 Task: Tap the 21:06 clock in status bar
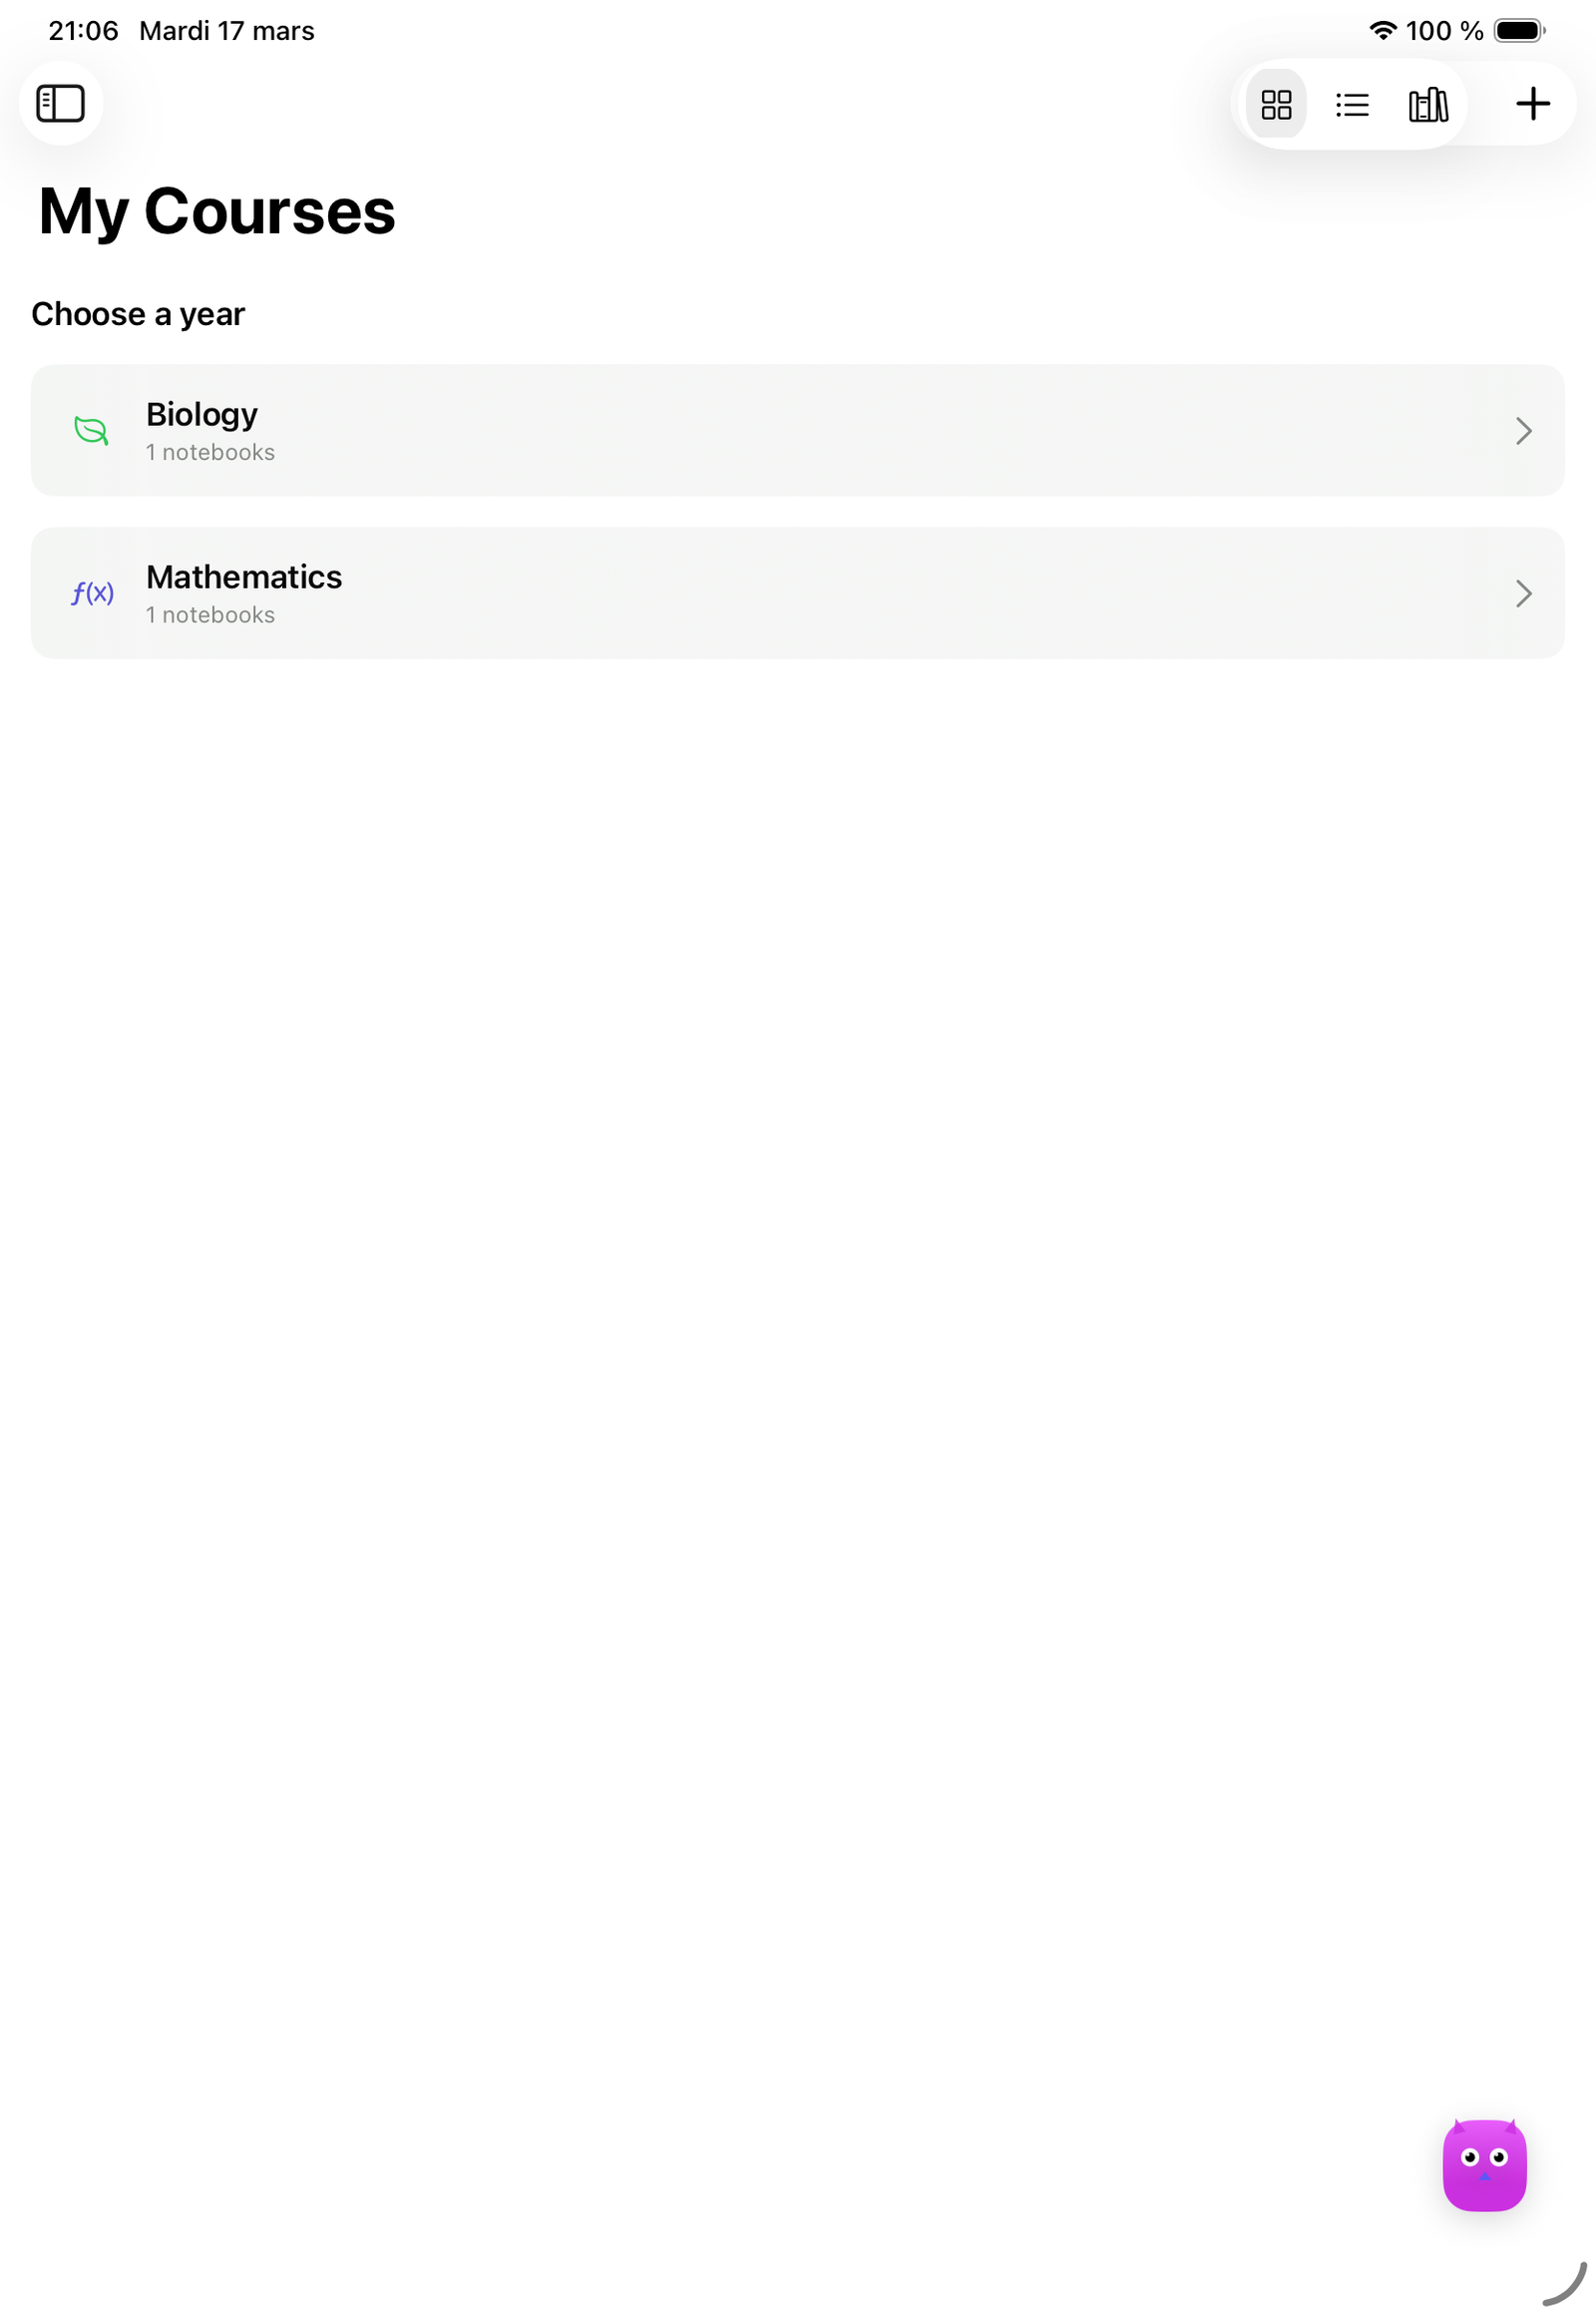click(83, 31)
